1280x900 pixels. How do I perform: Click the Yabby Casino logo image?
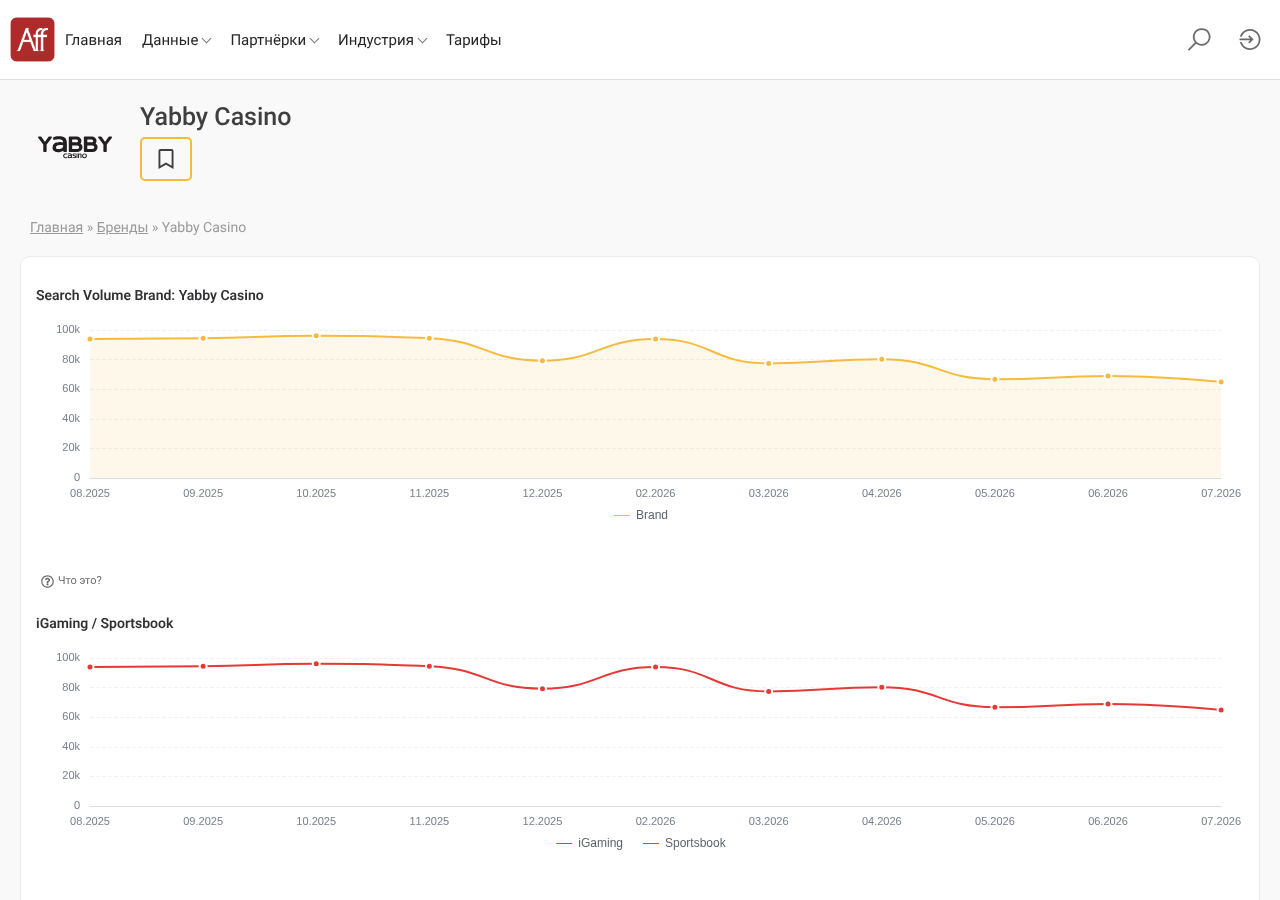pos(75,146)
